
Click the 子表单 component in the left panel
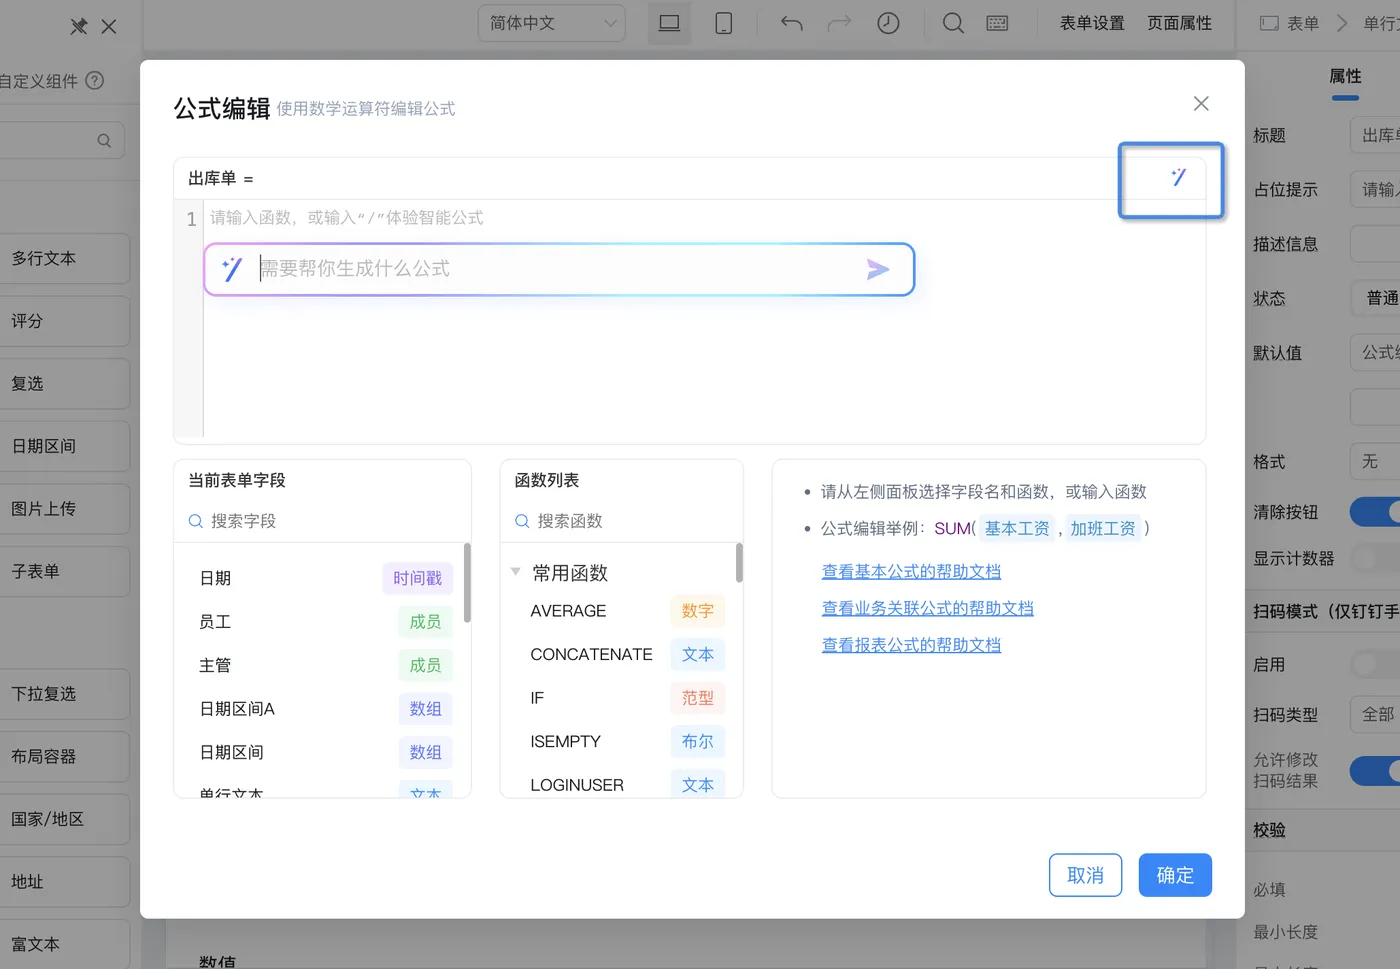pyautogui.click(x=64, y=571)
